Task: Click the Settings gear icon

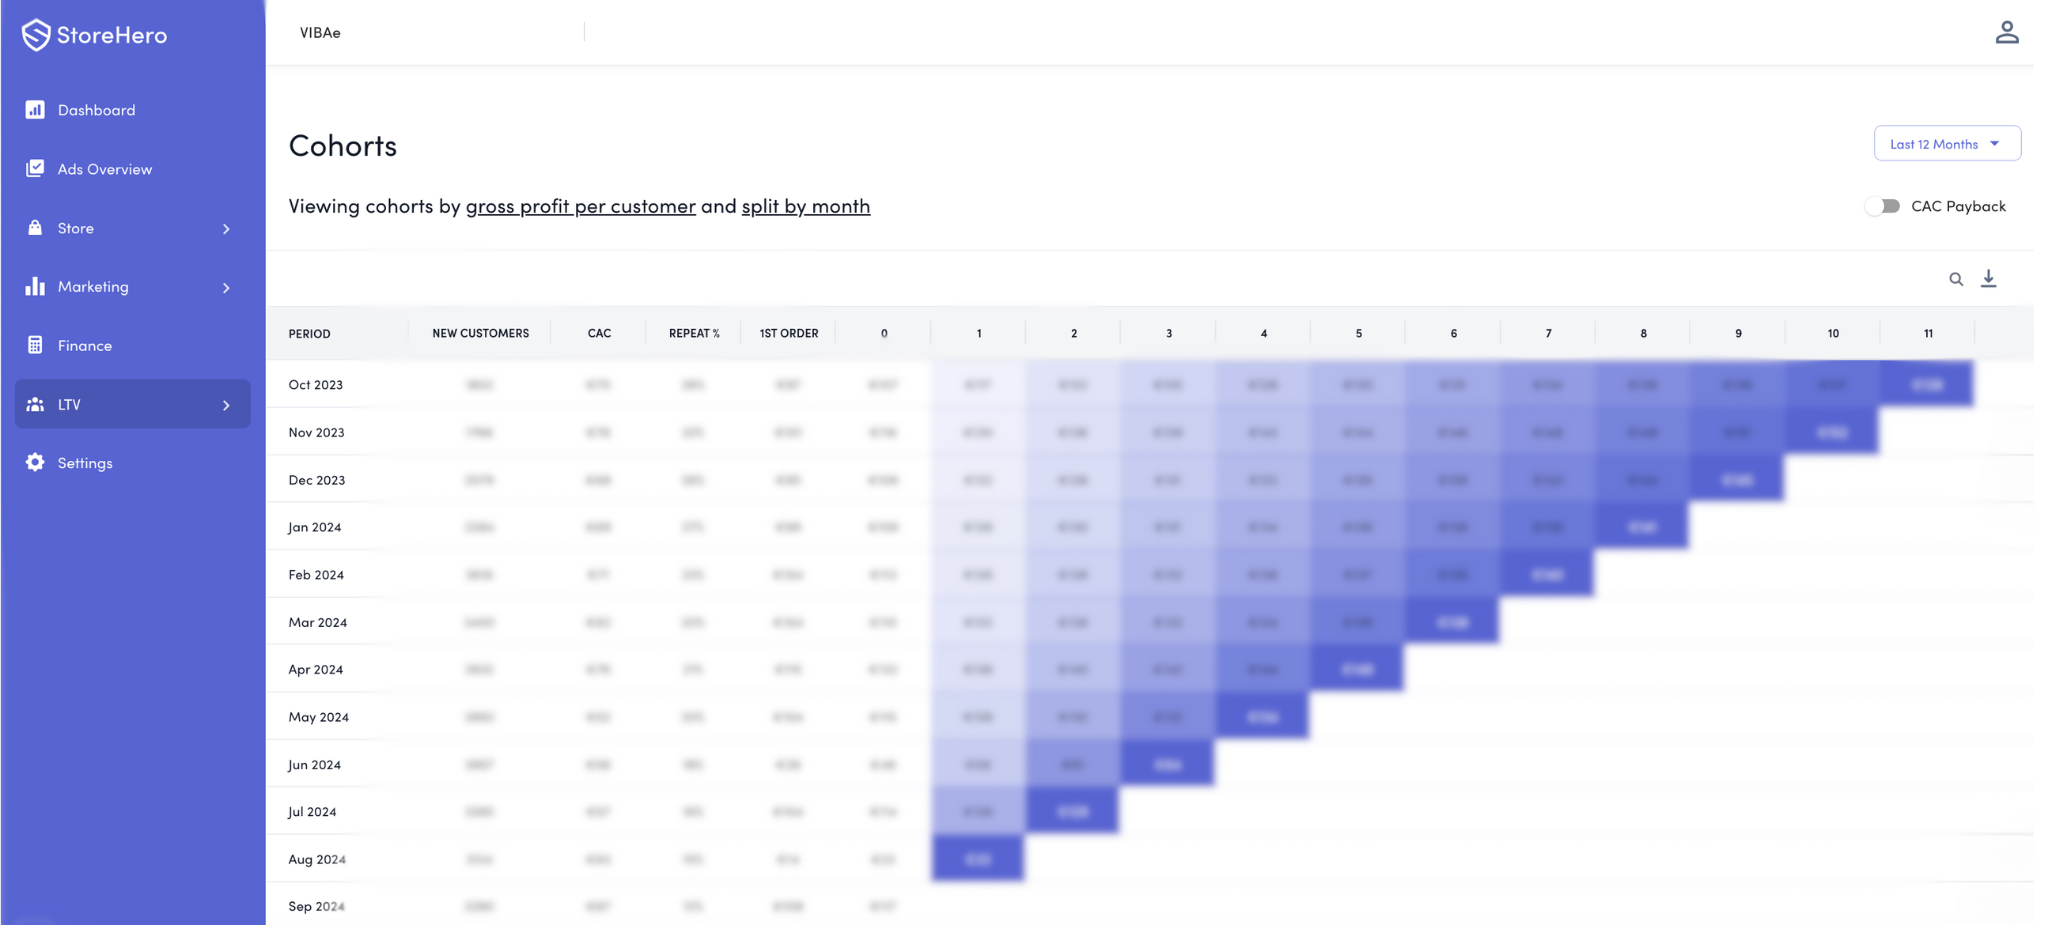Action: pyautogui.click(x=35, y=463)
